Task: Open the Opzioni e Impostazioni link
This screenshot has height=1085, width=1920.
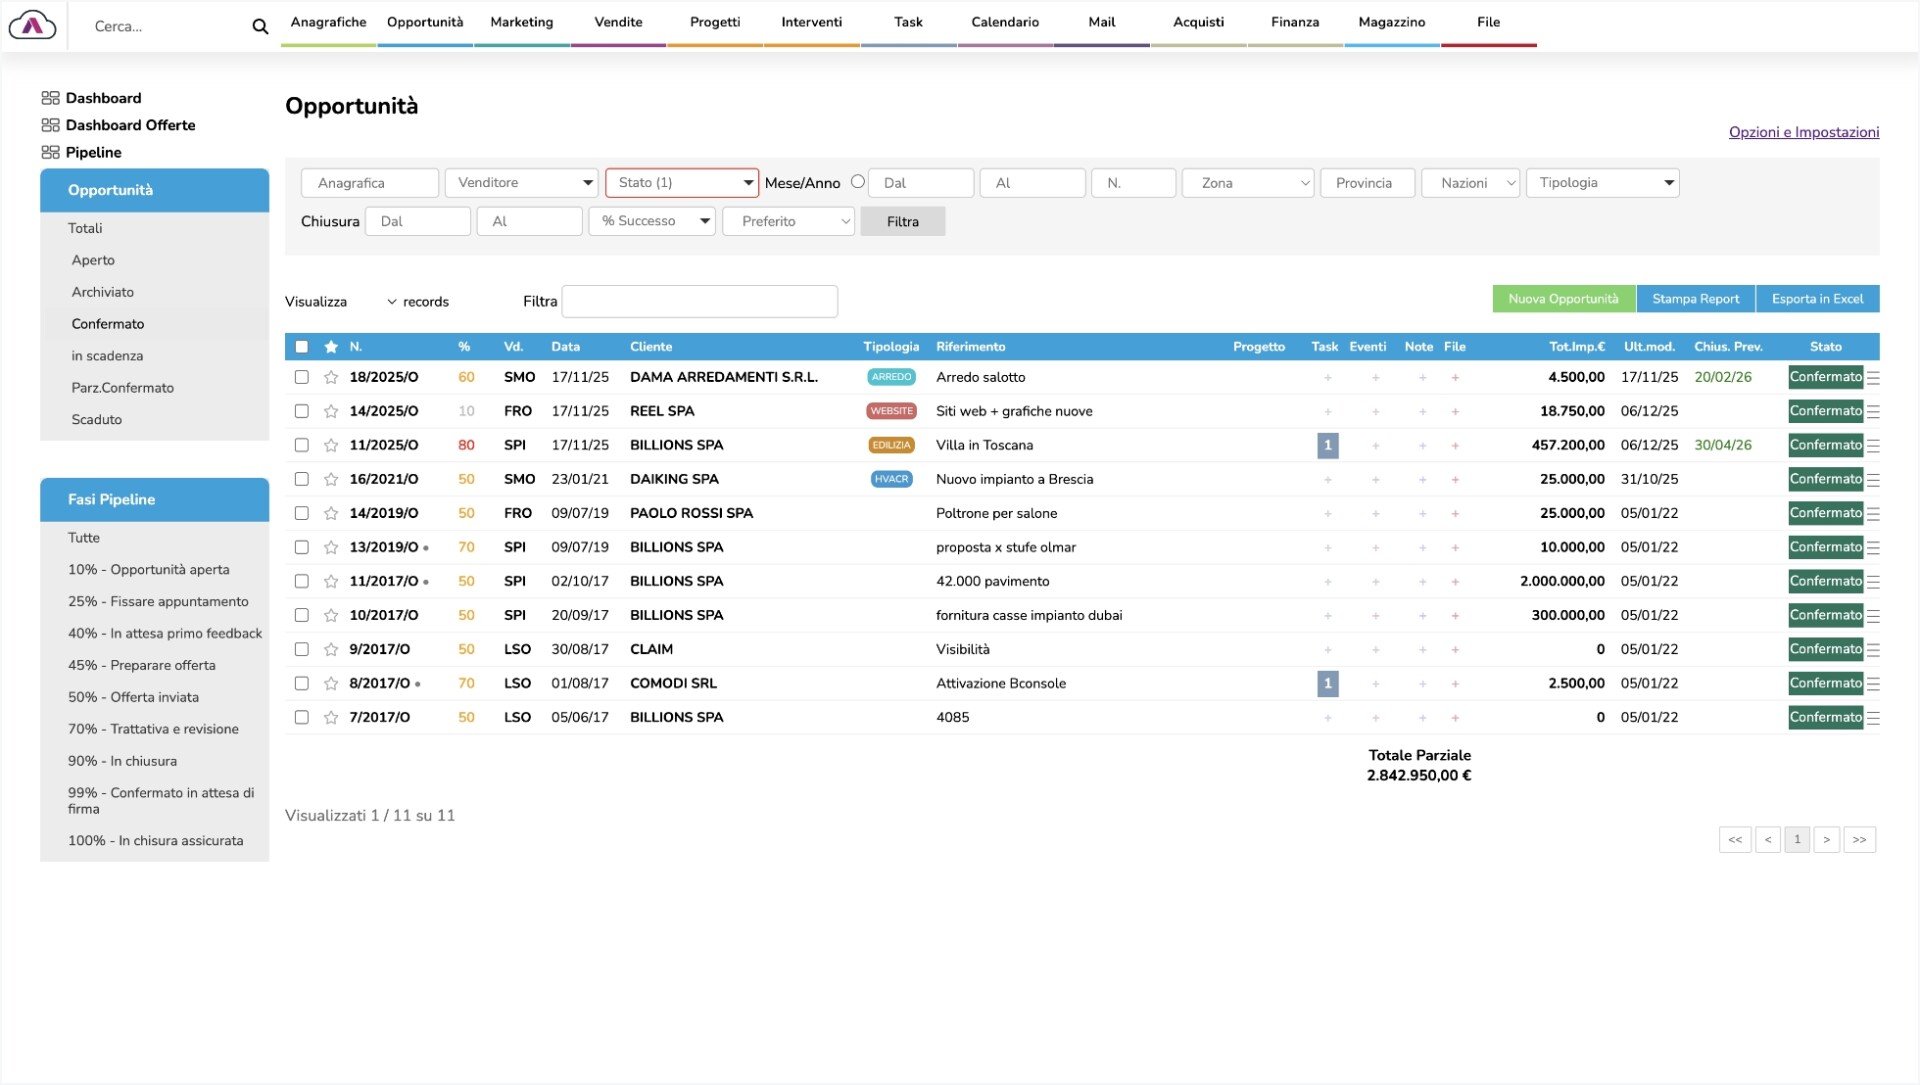Action: point(1803,132)
